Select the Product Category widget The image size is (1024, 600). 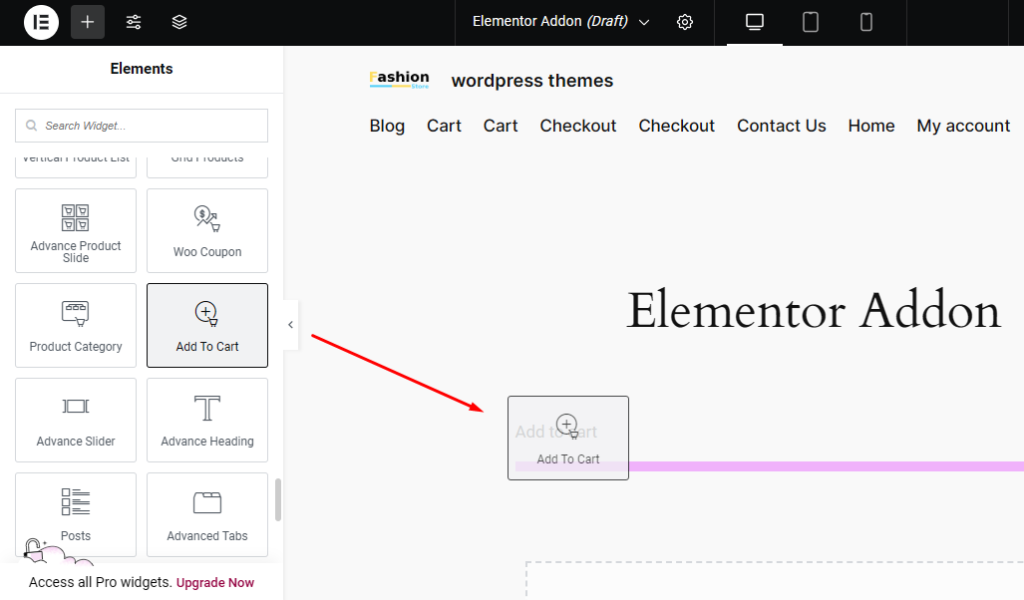tap(76, 325)
